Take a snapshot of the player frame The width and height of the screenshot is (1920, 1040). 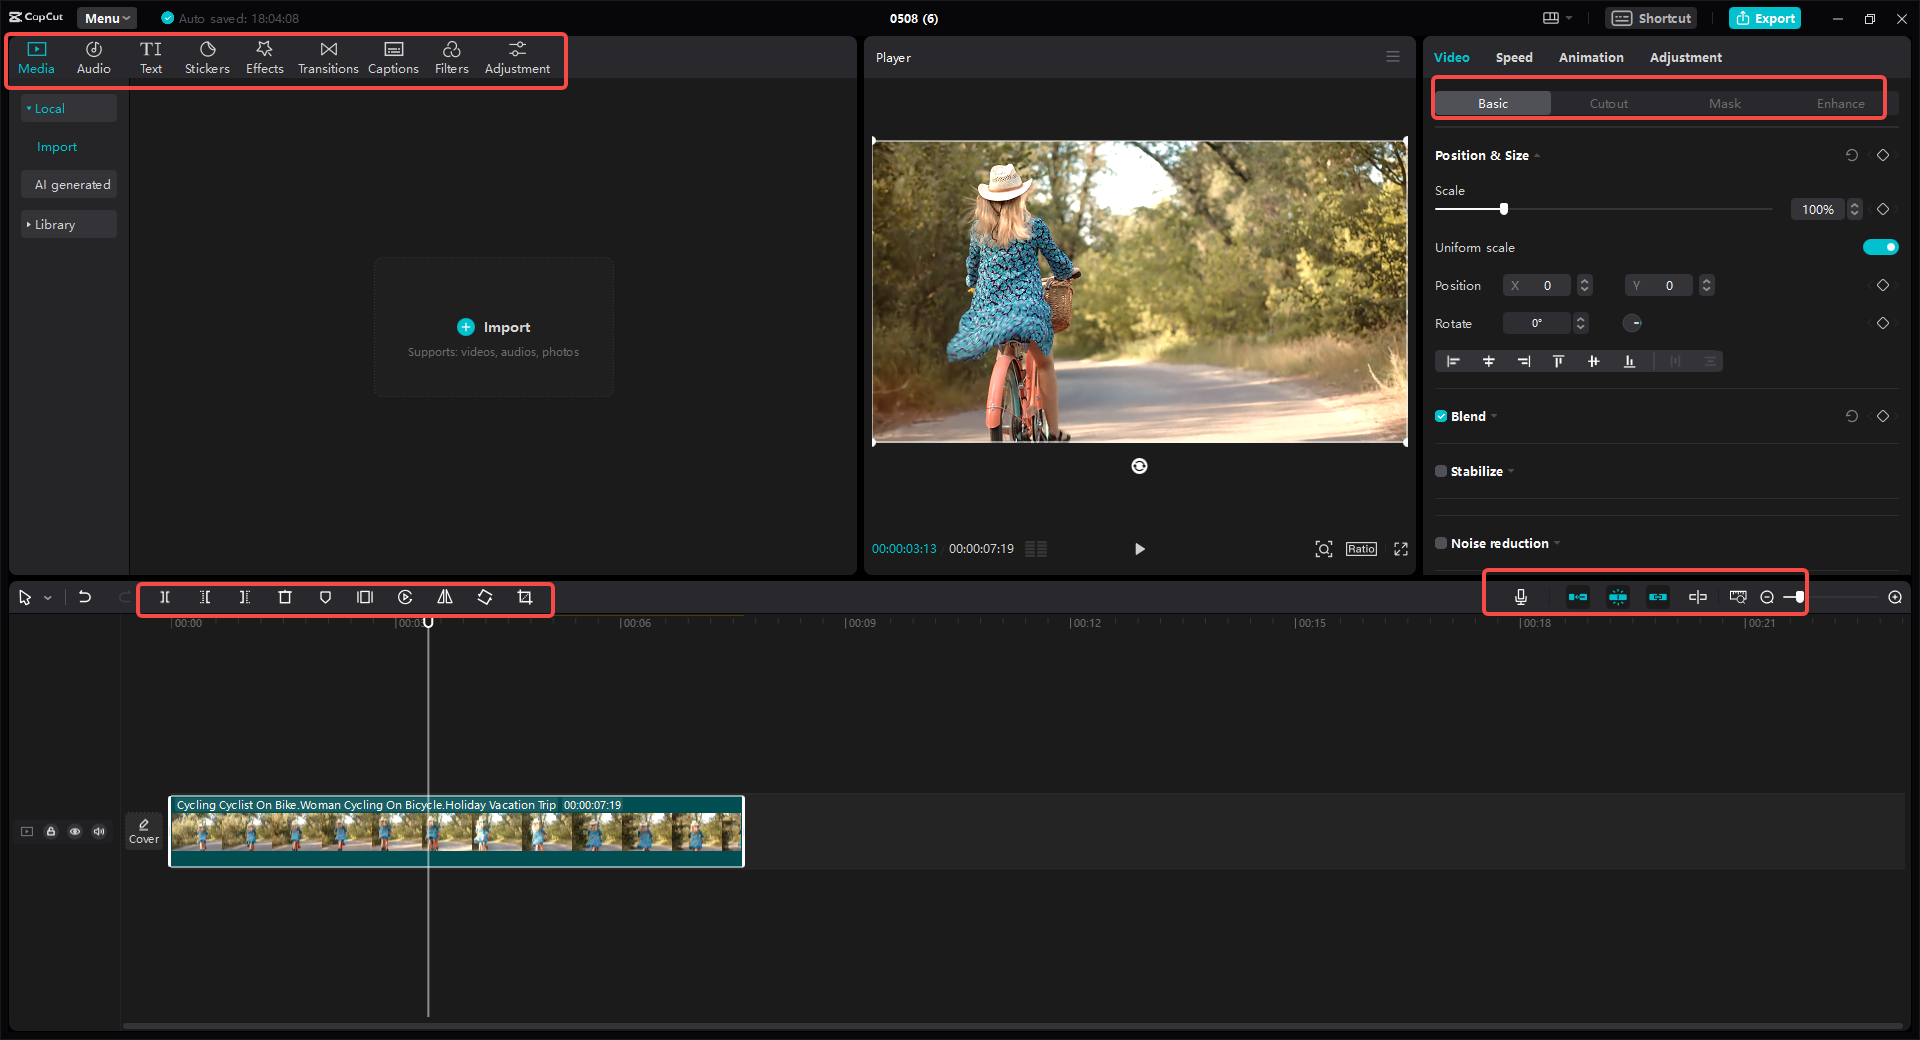1323,549
